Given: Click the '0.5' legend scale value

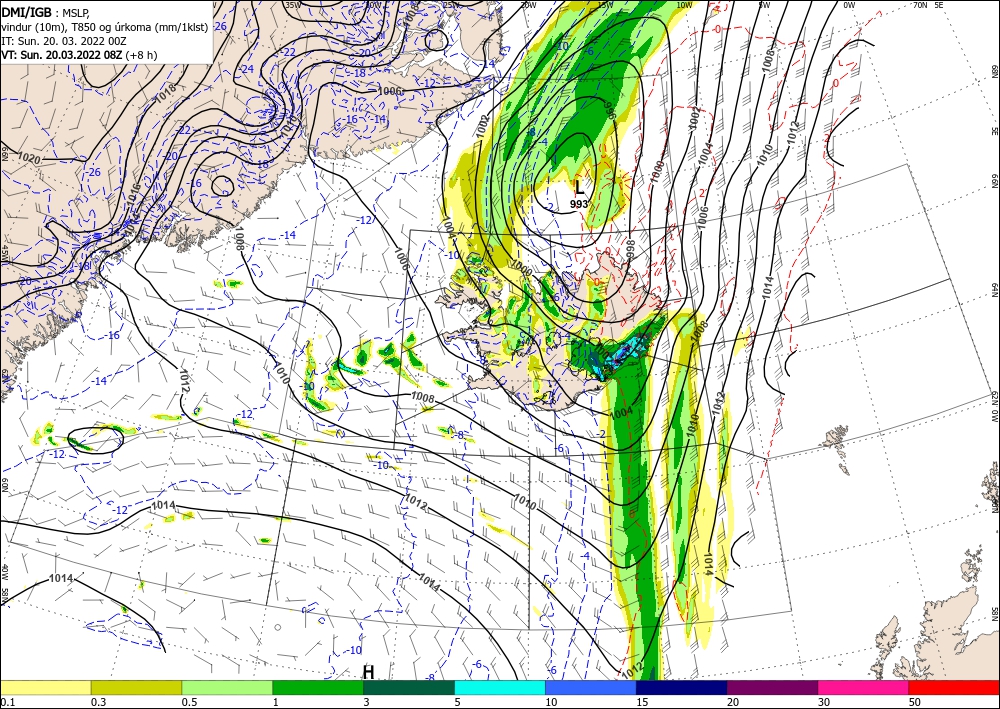Looking at the screenshot, I should click(189, 702).
